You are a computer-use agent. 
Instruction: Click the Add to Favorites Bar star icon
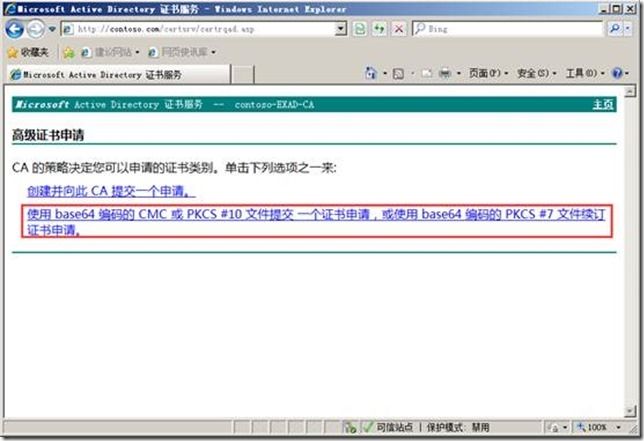69,52
